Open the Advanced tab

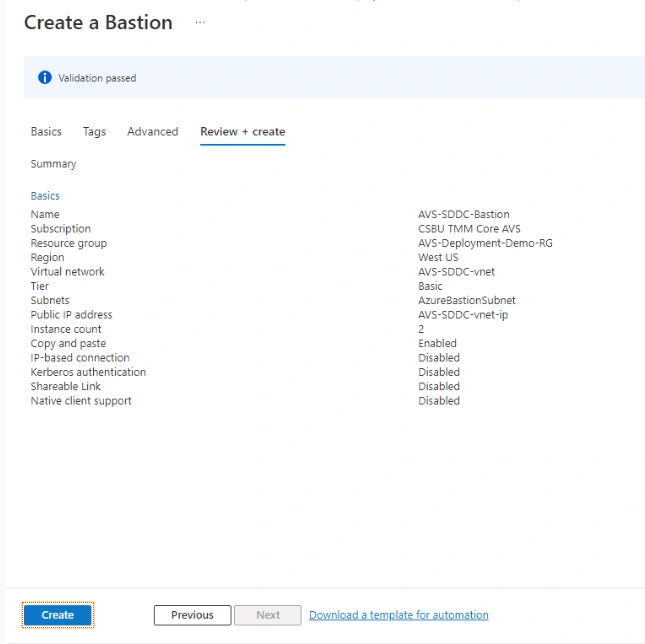(153, 132)
